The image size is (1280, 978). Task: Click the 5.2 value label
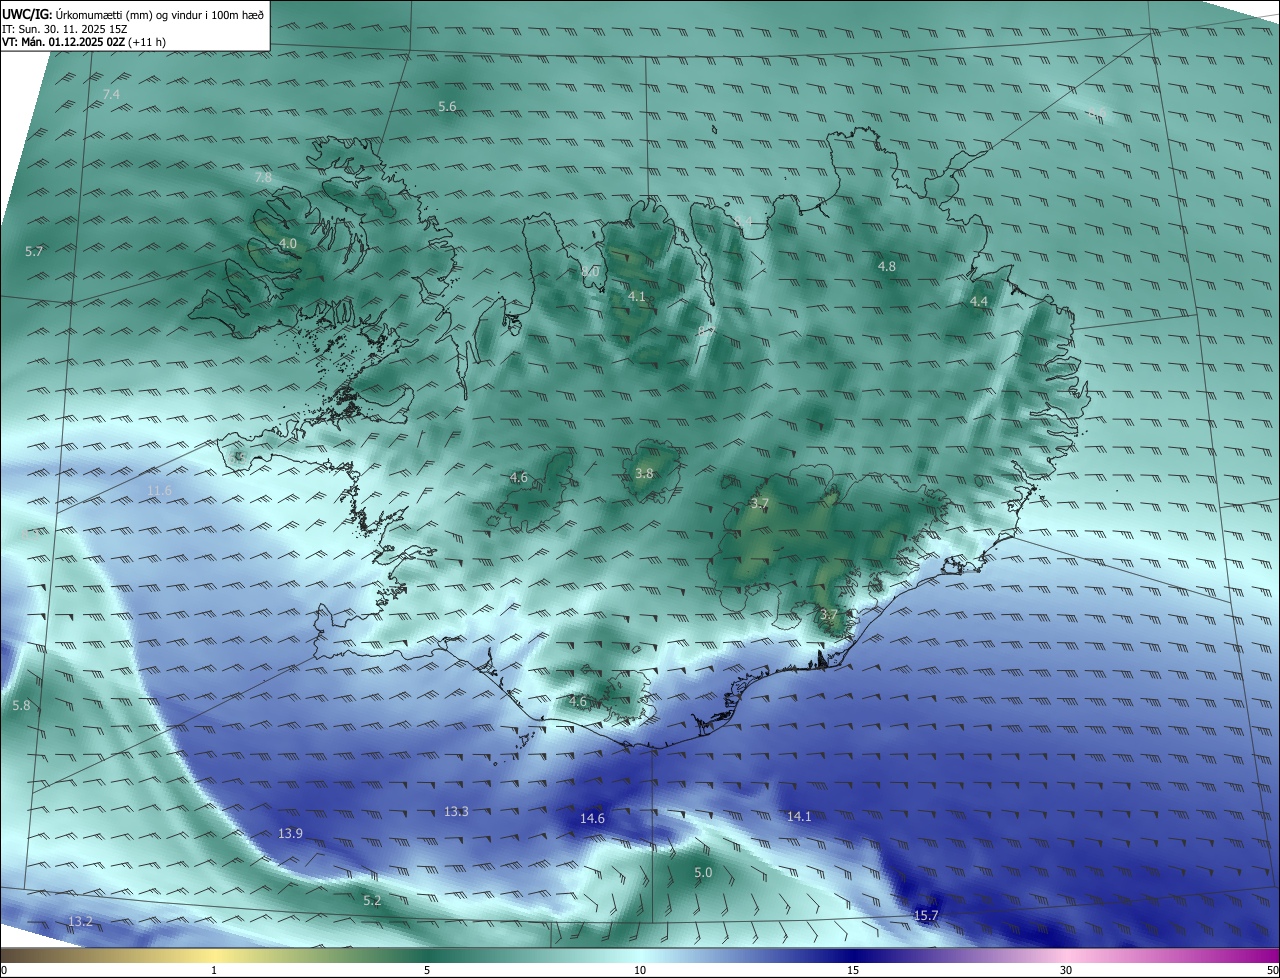[372, 901]
